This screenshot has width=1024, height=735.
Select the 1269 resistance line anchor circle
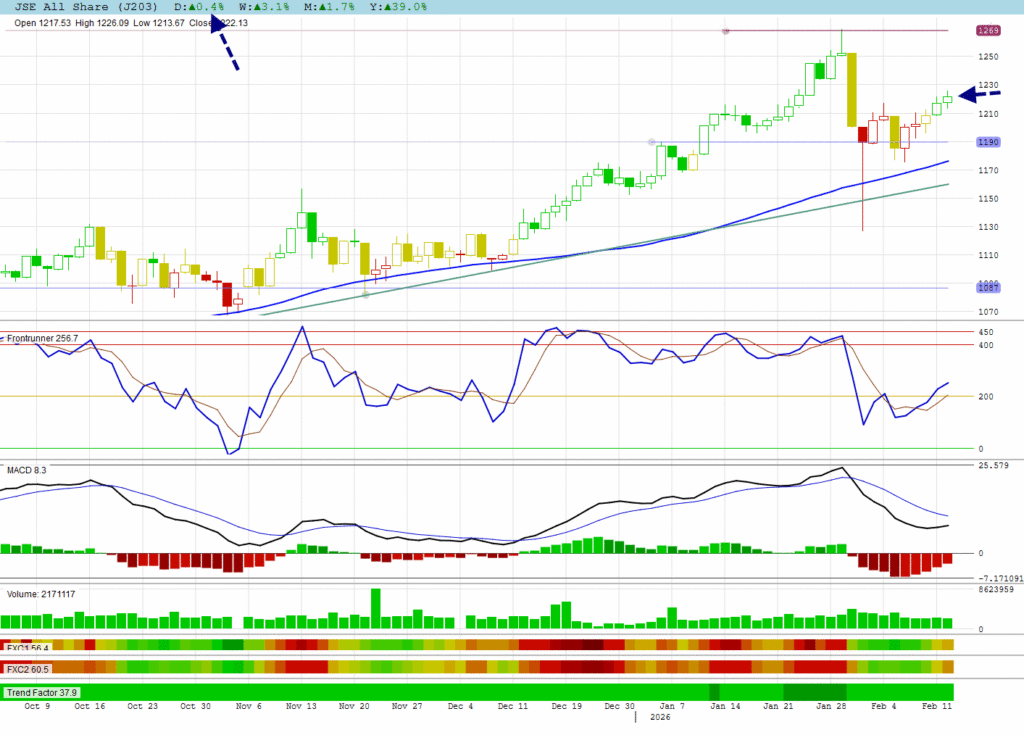point(726,31)
